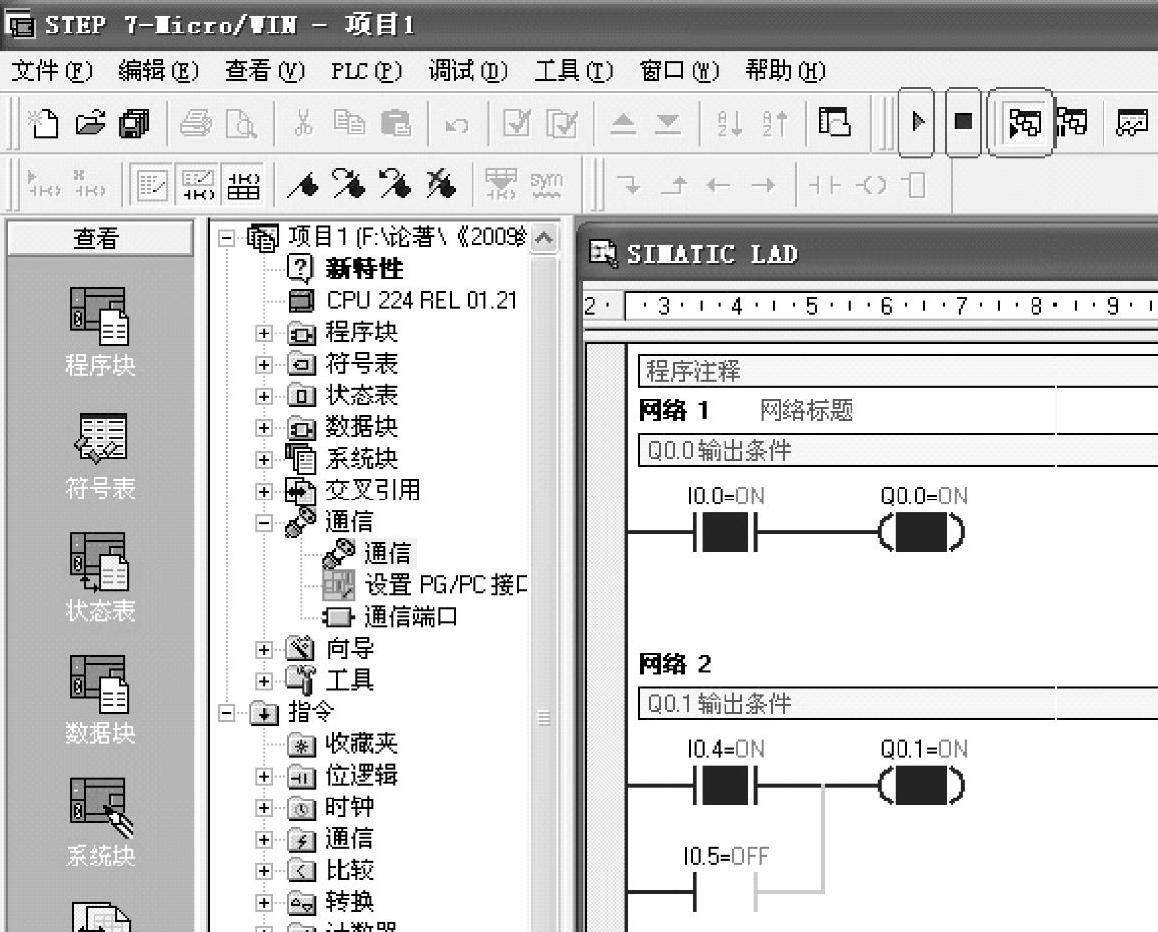Open 程序块 in the navigation bar
This screenshot has width=1158, height=932.
click(x=100, y=332)
